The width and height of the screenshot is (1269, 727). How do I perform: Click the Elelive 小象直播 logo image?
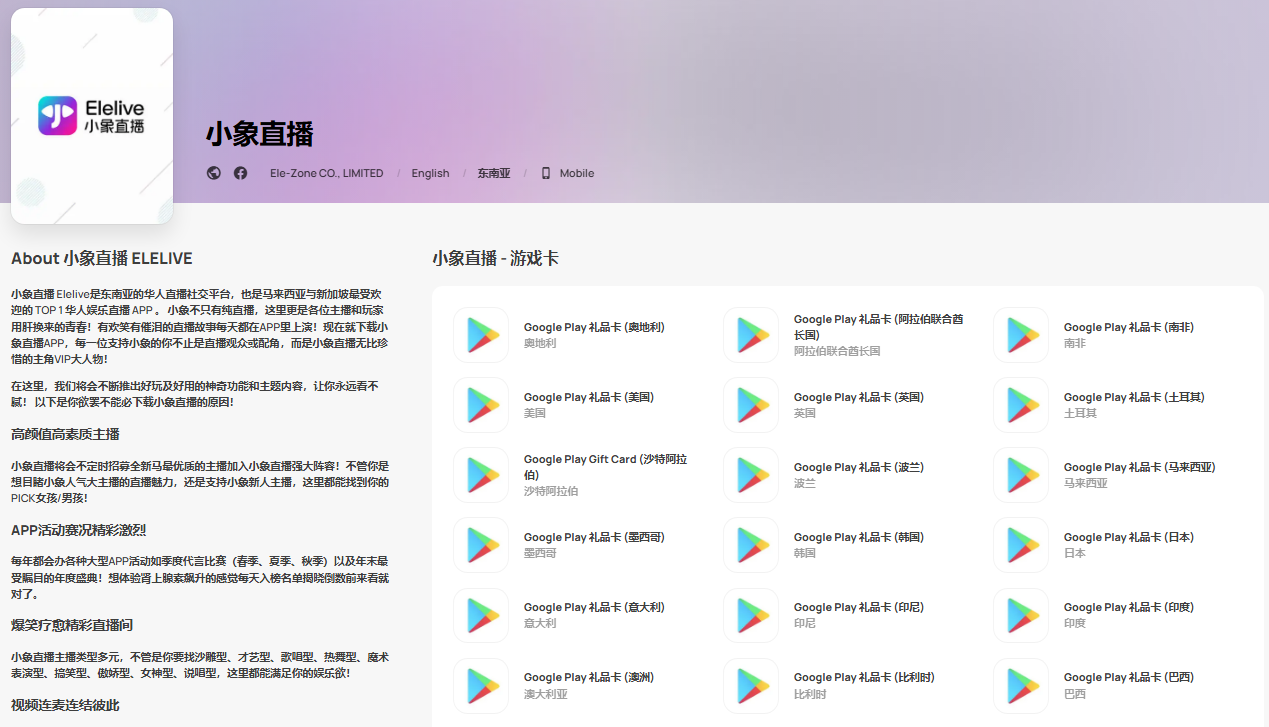92,116
